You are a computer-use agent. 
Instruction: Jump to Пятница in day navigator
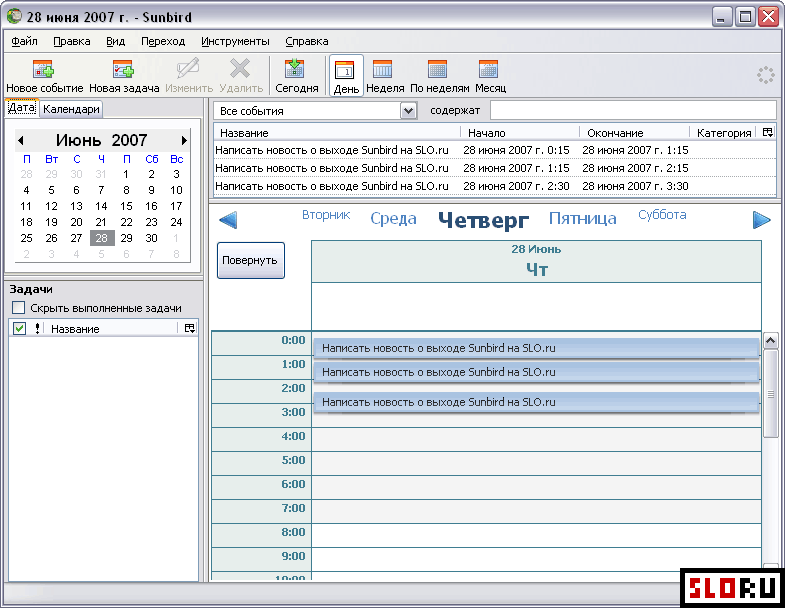tap(582, 218)
